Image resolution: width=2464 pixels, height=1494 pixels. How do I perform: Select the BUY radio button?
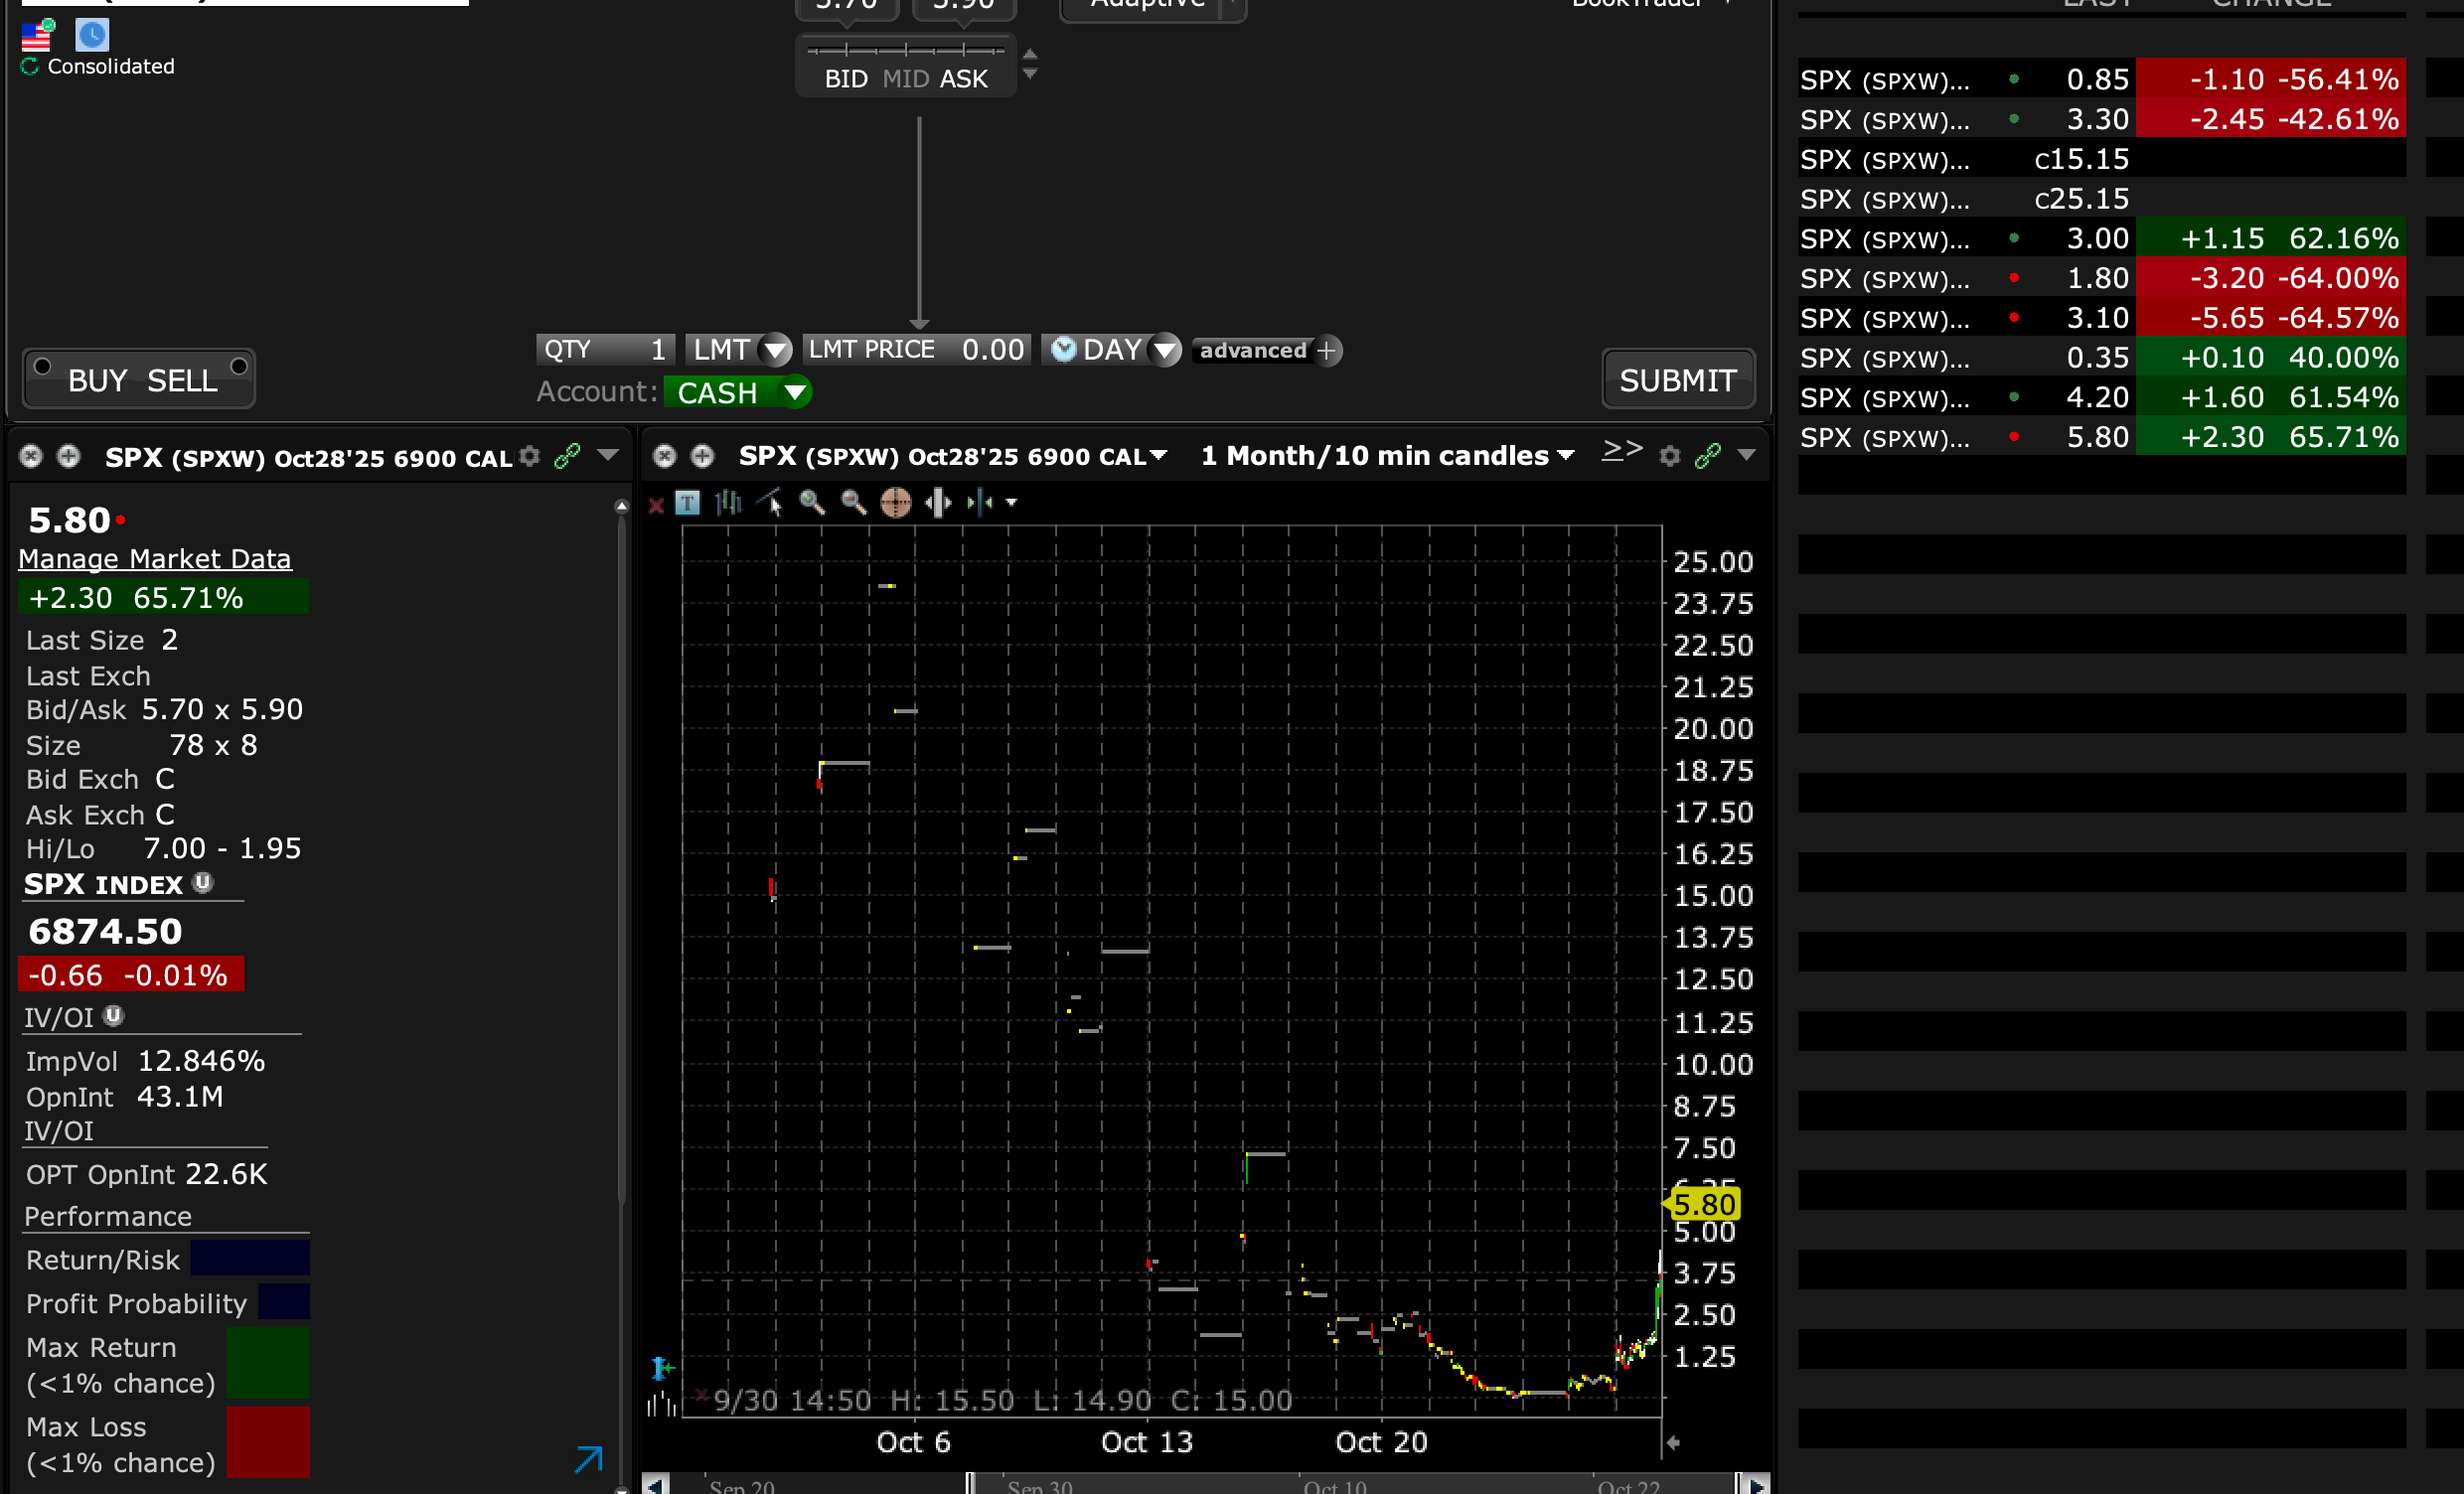[42, 366]
